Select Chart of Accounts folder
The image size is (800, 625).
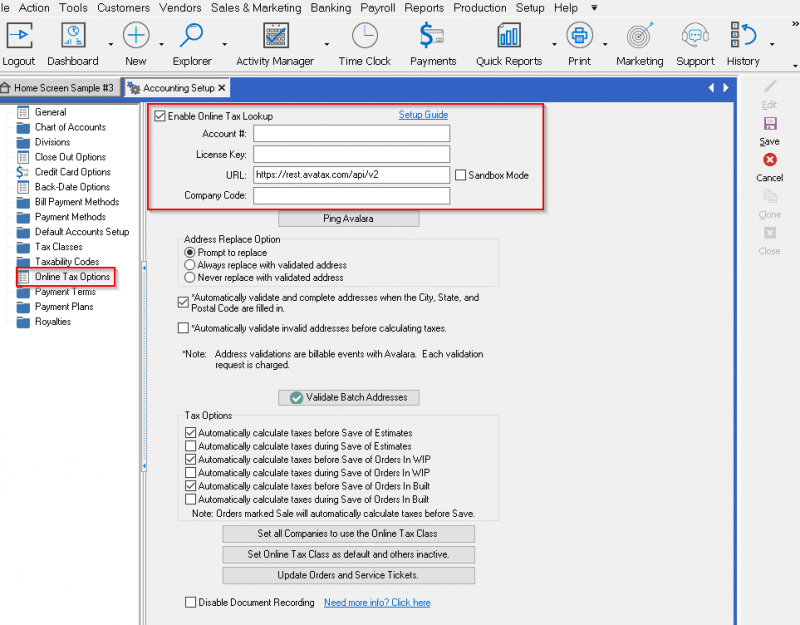(70, 127)
